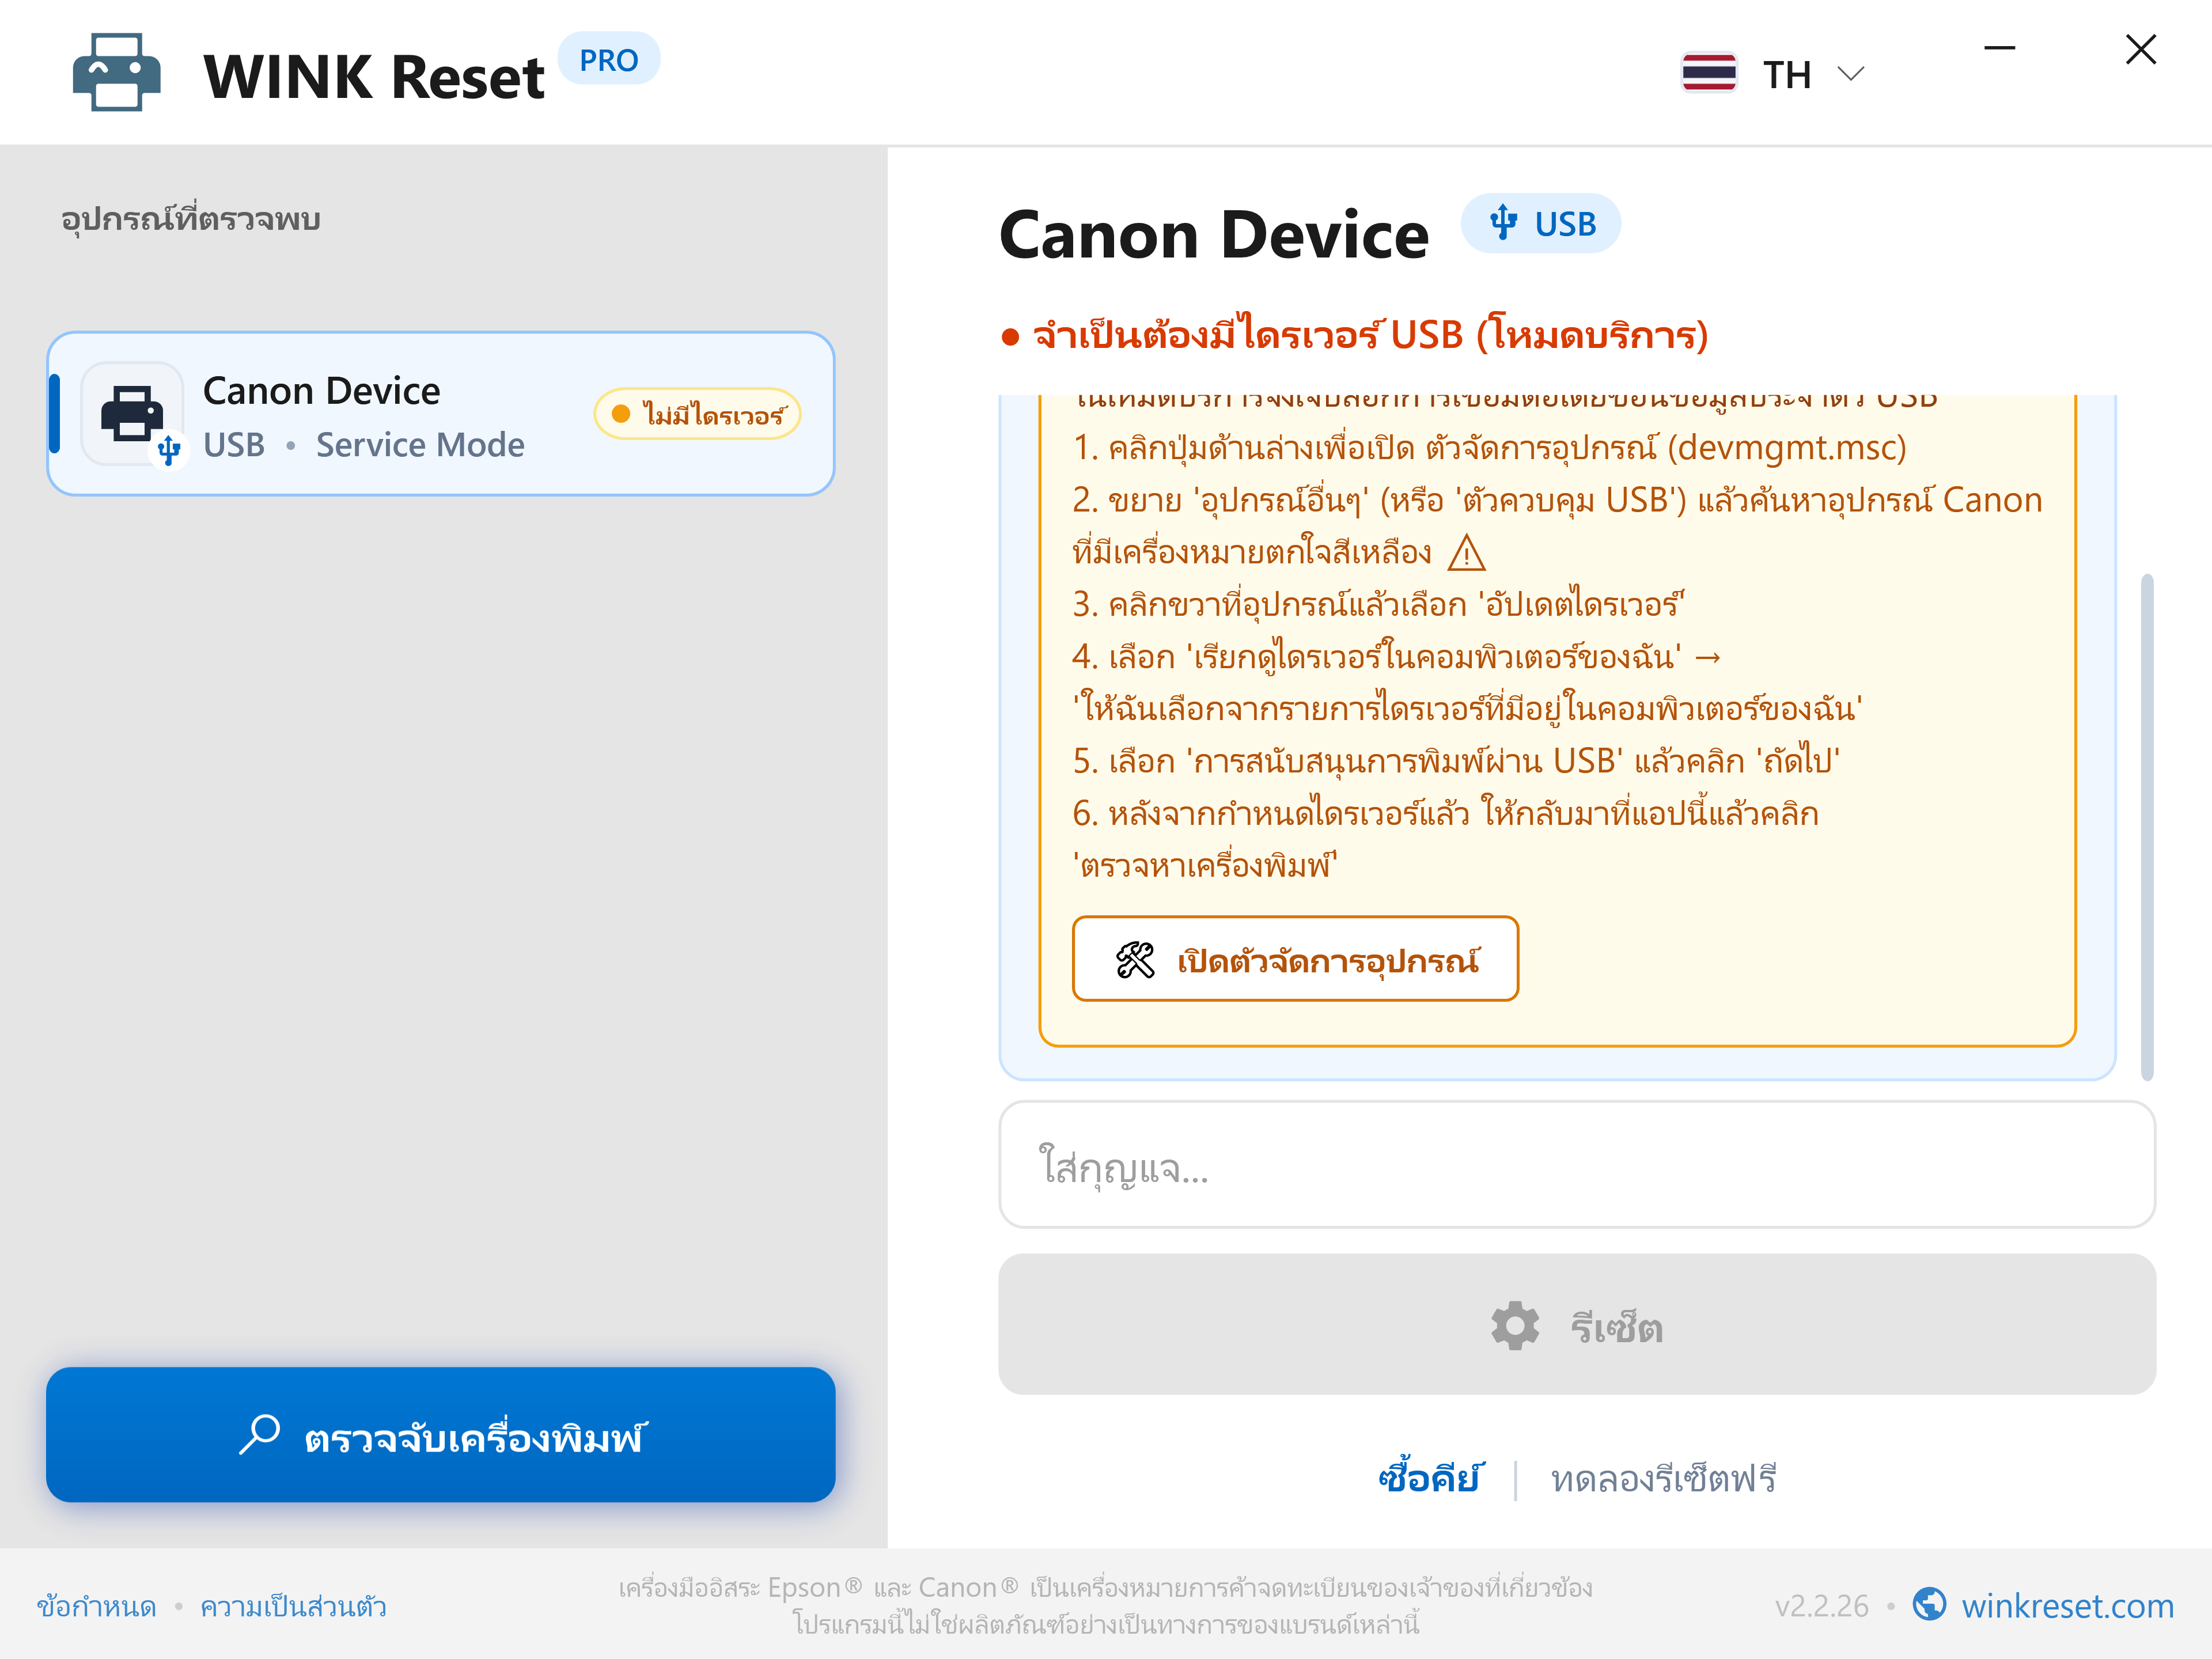Click the จำเป็นต้องมีไดรเวอร์ USB warning text

(x=1370, y=335)
